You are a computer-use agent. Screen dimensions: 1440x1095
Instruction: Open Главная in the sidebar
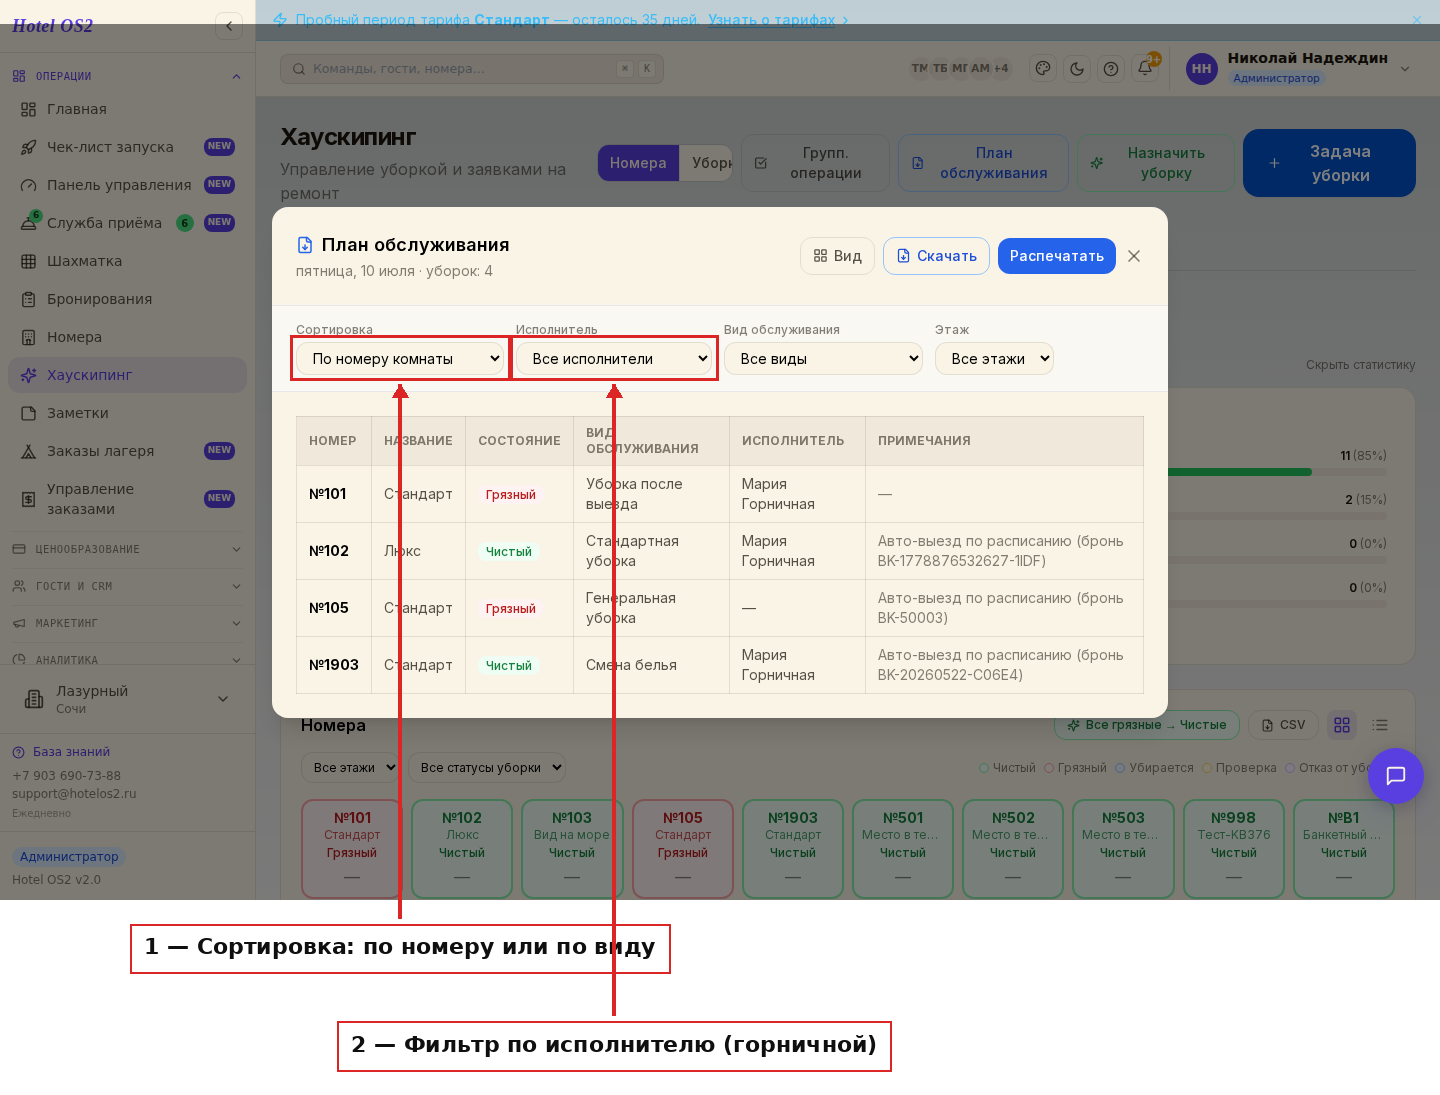tap(127, 109)
